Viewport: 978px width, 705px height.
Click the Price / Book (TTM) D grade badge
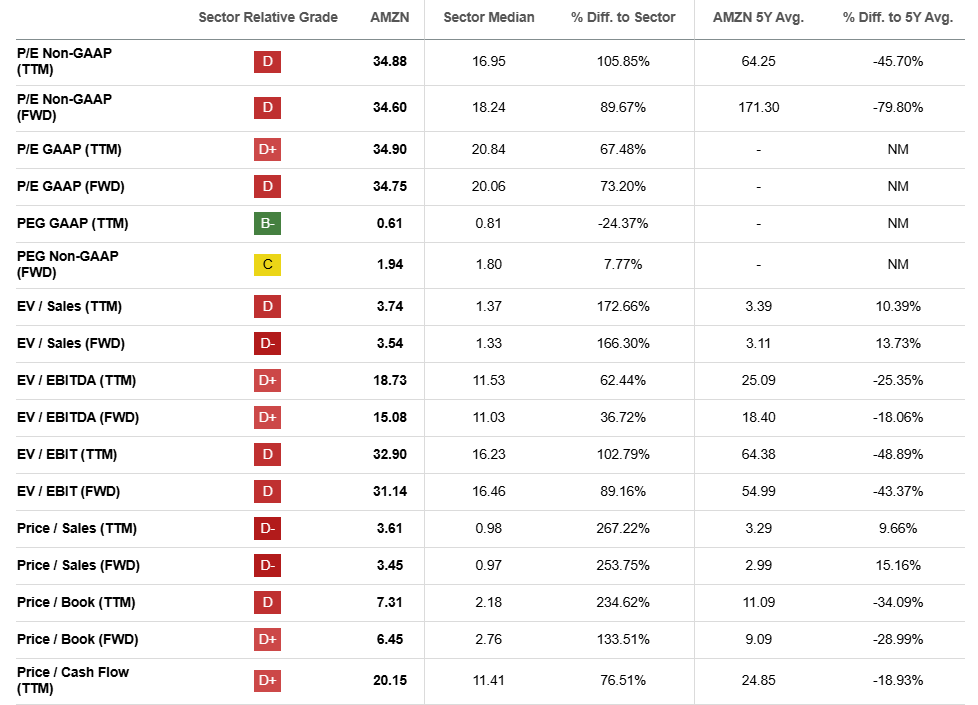[267, 602]
